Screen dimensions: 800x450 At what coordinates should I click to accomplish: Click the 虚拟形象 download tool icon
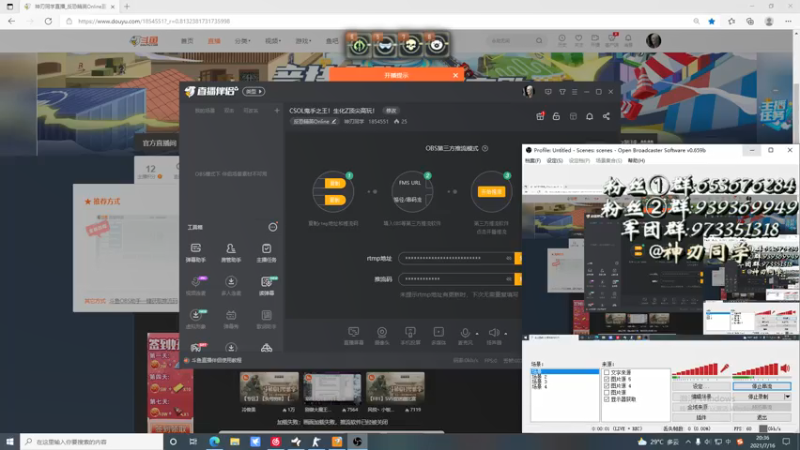(x=195, y=316)
